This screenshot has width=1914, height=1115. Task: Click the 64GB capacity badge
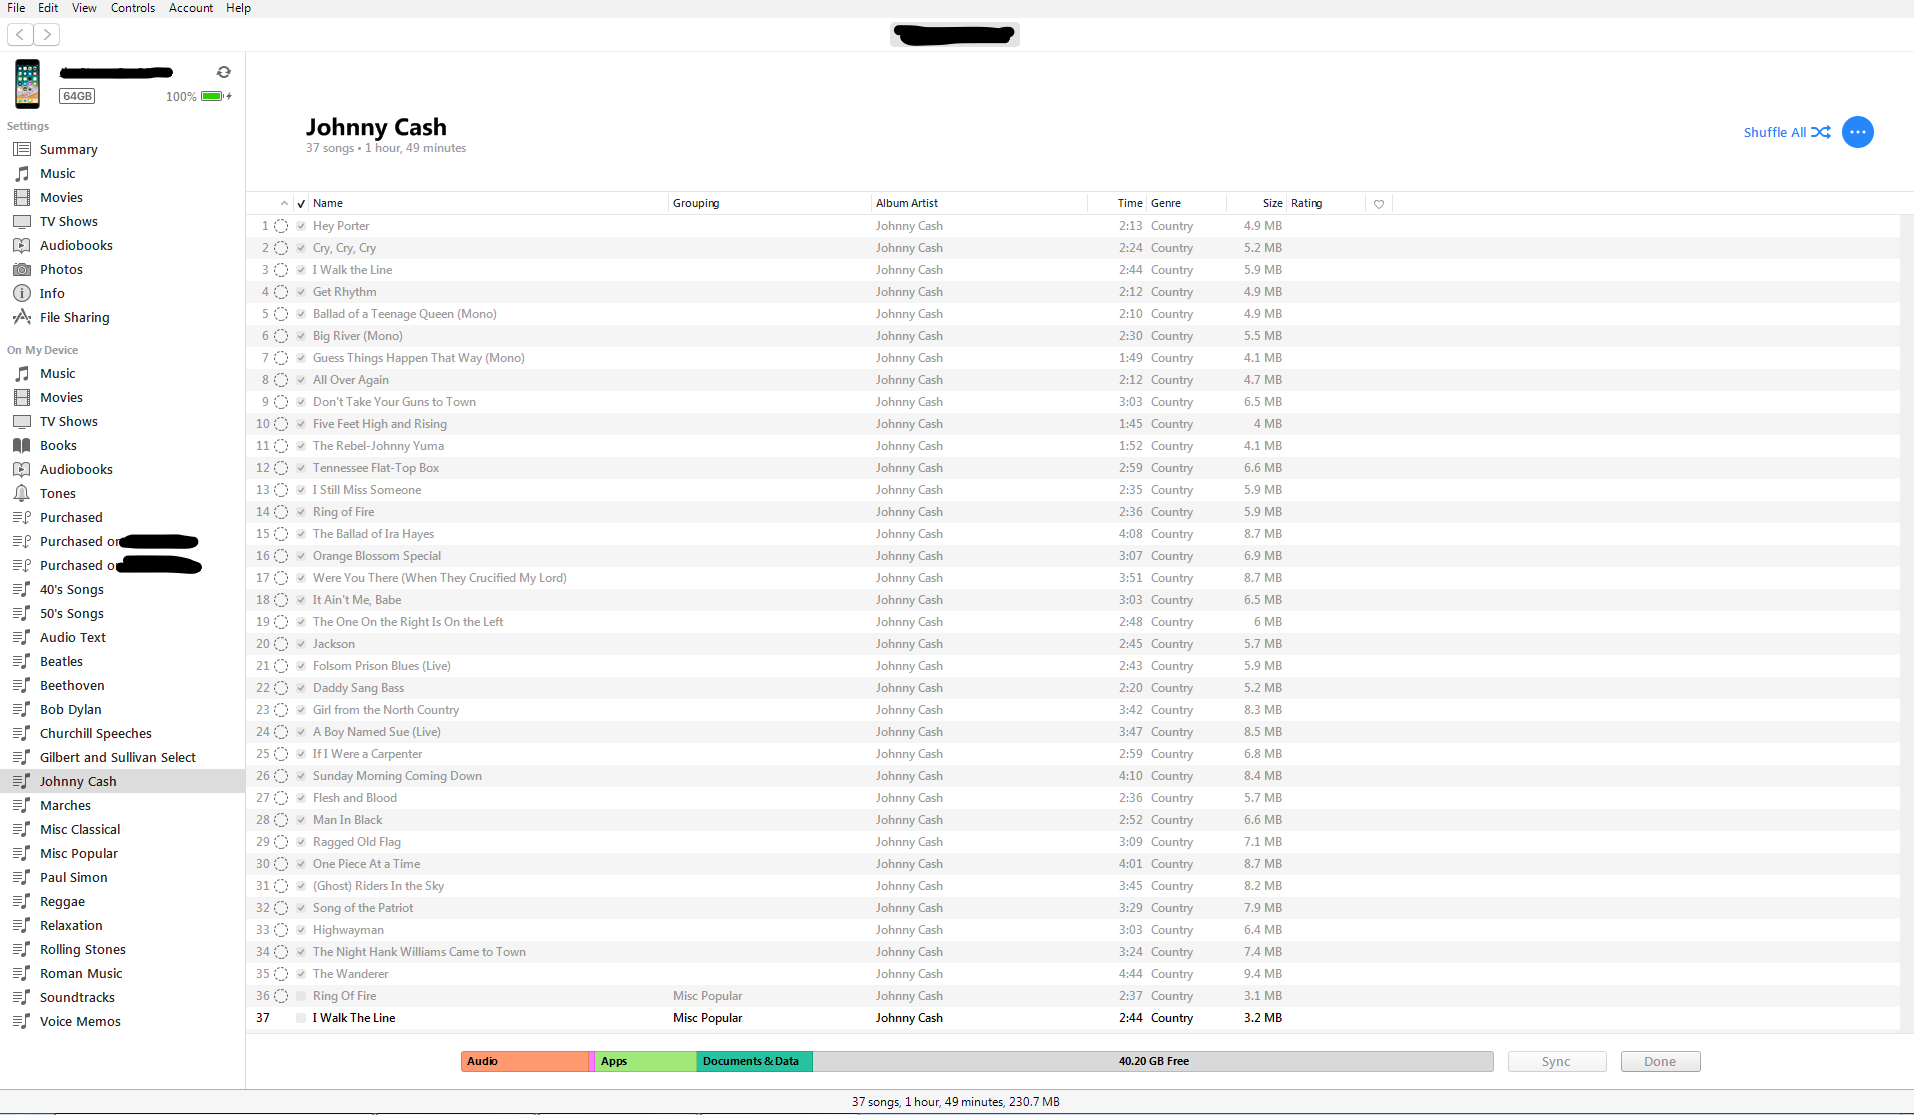[x=77, y=96]
